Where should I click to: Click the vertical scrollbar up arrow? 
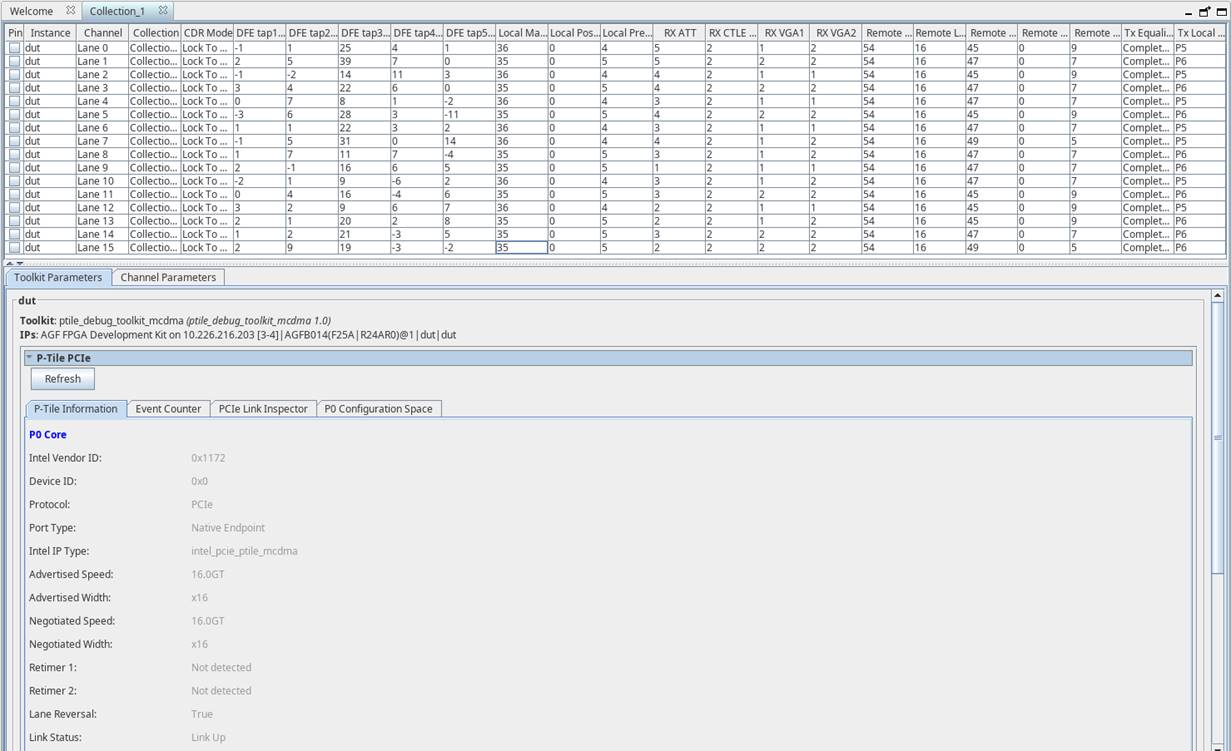pyautogui.click(x=1217, y=296)
